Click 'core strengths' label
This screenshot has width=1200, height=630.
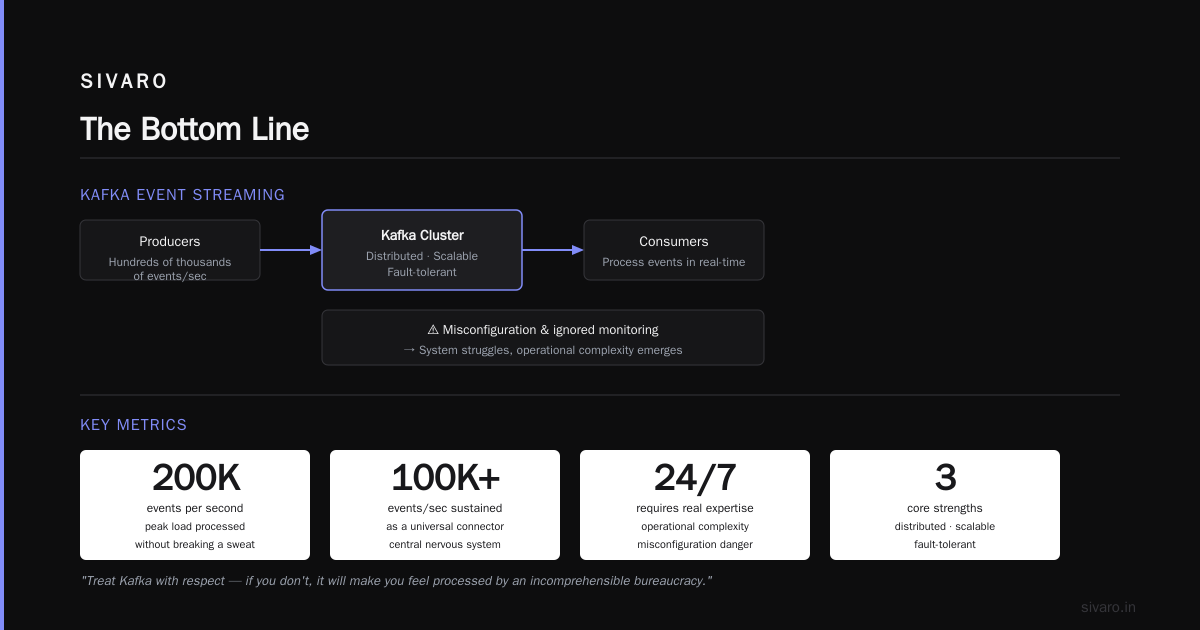(945, 508)
